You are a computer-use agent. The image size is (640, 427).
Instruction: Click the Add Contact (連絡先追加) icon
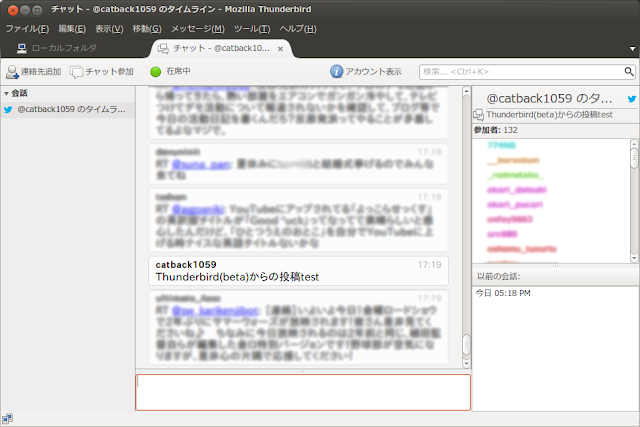click(x=12, y=72)
